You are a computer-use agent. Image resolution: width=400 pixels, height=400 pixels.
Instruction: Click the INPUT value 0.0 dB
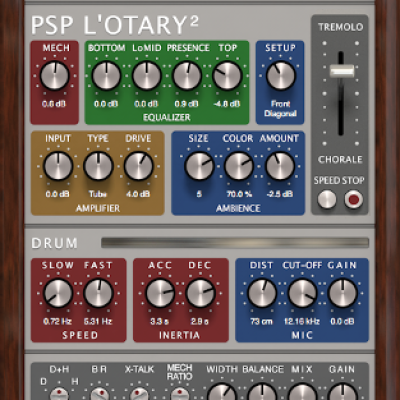[x=57, y=194]
